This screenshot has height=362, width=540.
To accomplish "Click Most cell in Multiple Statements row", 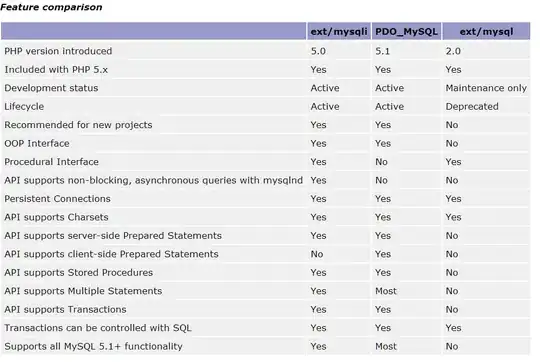I will (x=386, y=291).
